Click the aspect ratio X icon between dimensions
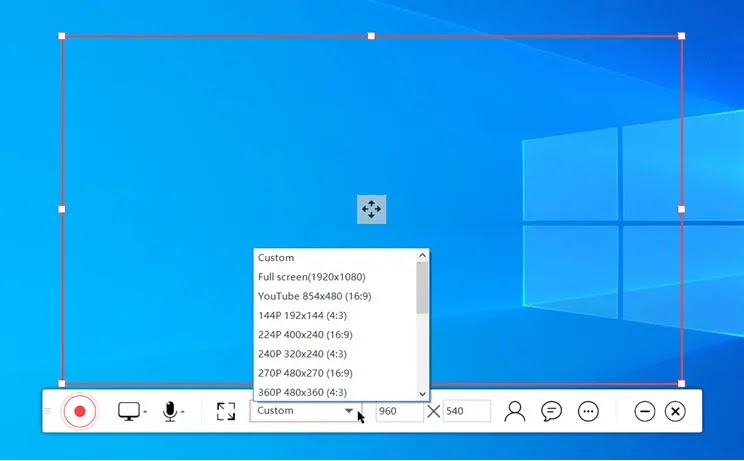This screenshot has height=461, width=744. click(x=433, y=411)
